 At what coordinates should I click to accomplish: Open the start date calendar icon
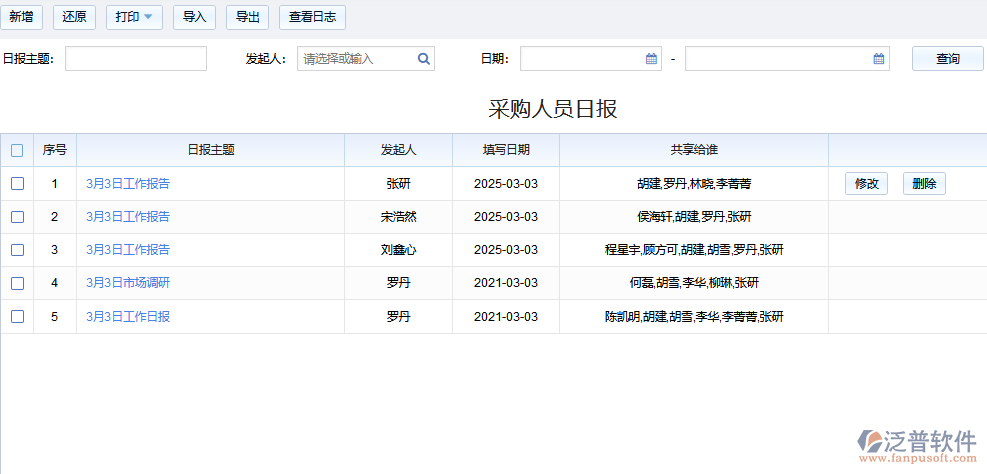click(651, 59)
